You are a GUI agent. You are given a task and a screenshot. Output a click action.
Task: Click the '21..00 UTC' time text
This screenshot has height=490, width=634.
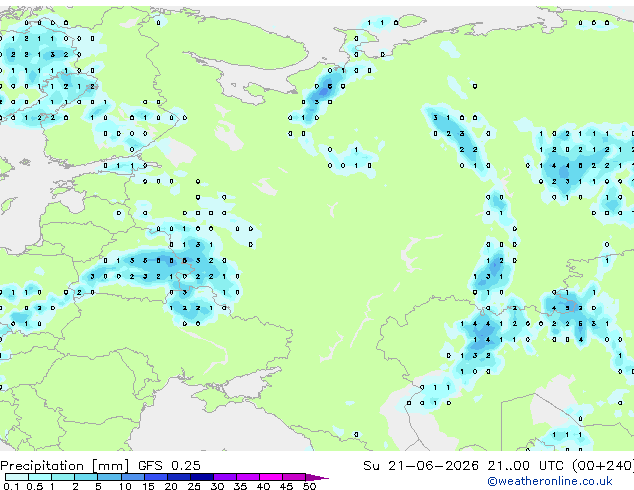pyautogui.click(x=525, y=466)
